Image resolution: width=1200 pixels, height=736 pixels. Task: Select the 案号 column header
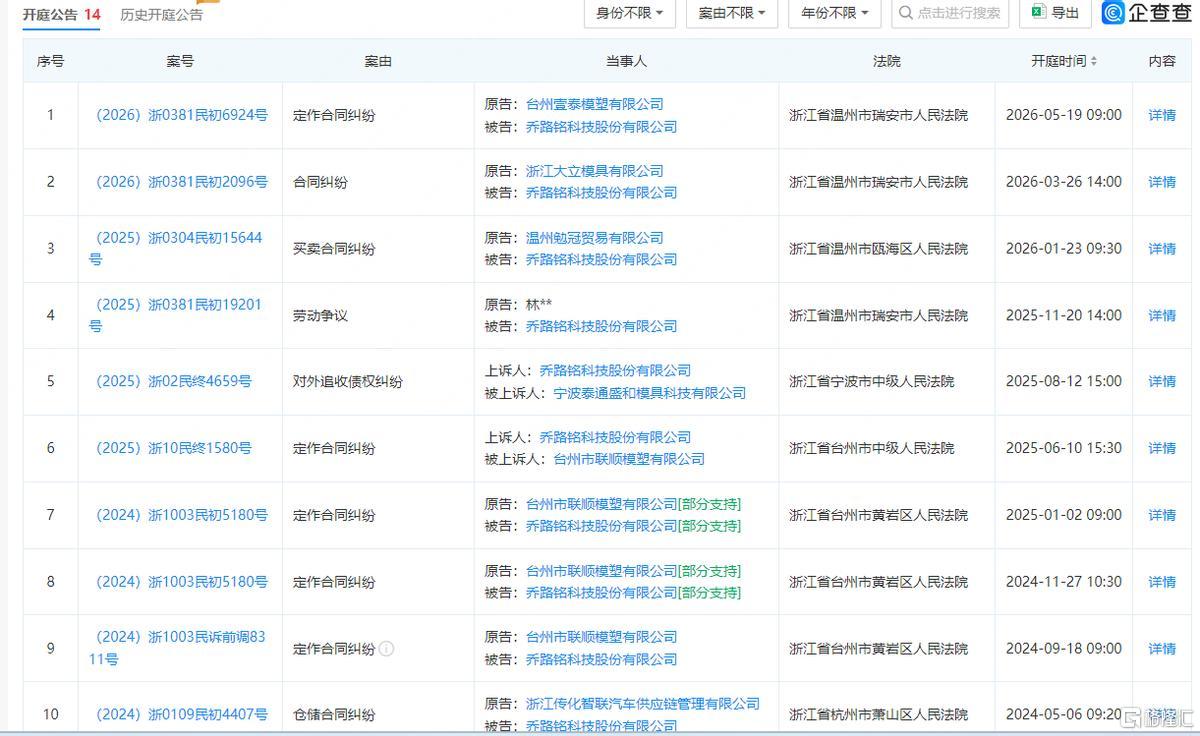tap(180, 61)
